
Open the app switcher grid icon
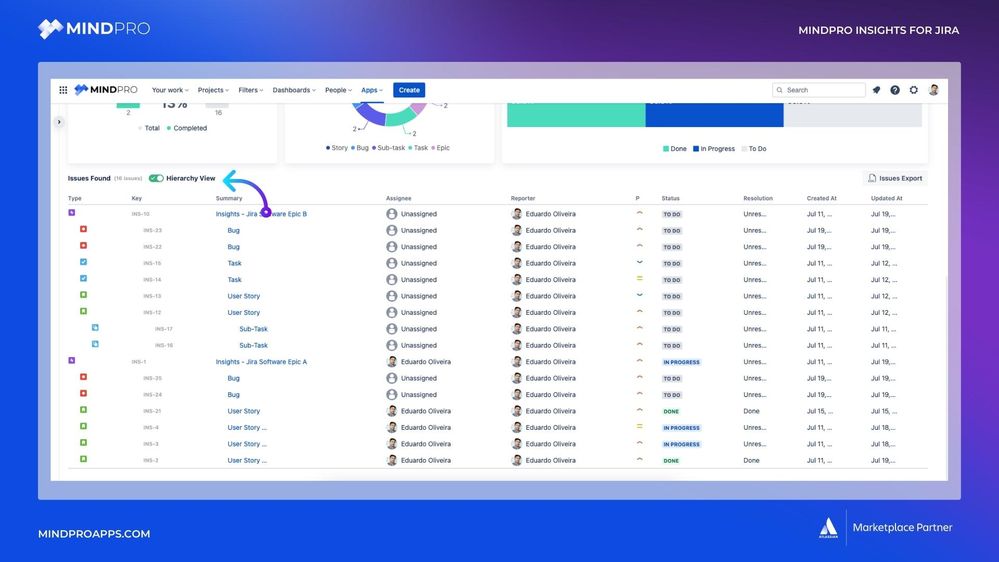point(63,90)
